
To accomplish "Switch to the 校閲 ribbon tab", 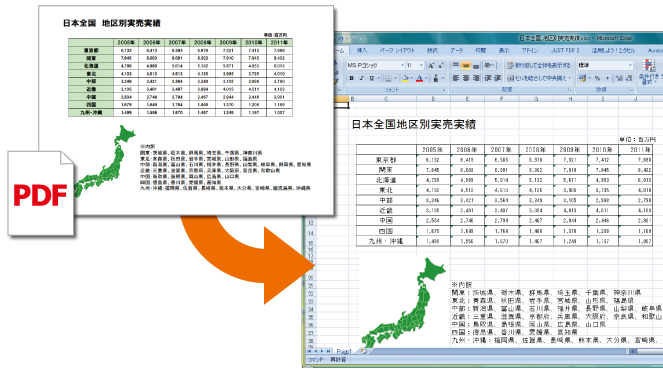I will click(480, 50).
